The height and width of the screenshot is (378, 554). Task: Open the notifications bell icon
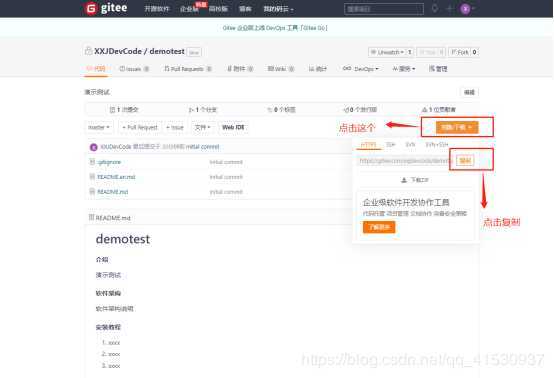pyautogui.click(x=435, y=8)
